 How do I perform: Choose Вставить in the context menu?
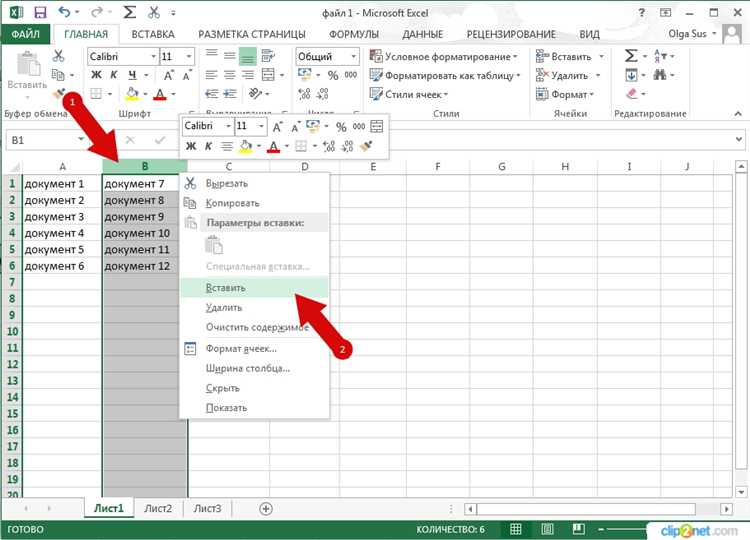point(254,288)
